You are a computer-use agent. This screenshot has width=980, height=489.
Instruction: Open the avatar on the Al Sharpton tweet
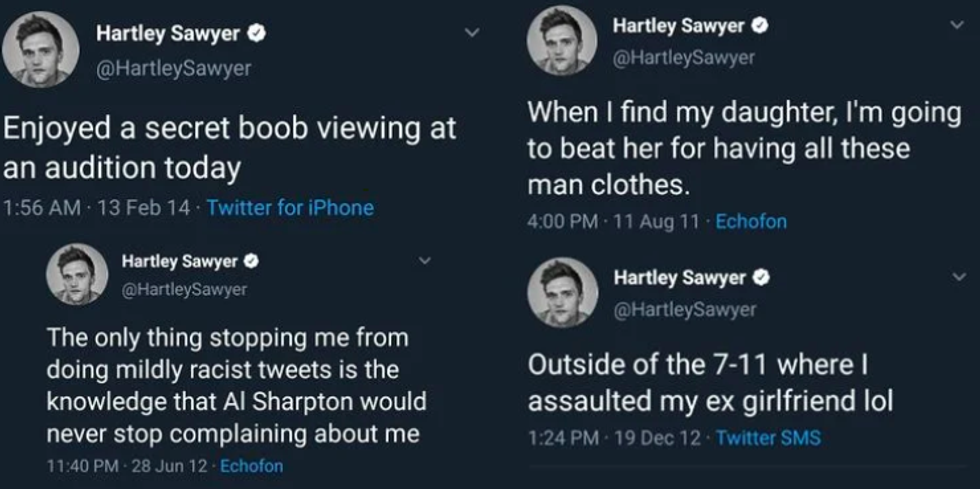pyautogui.click(x=76, y=274)
